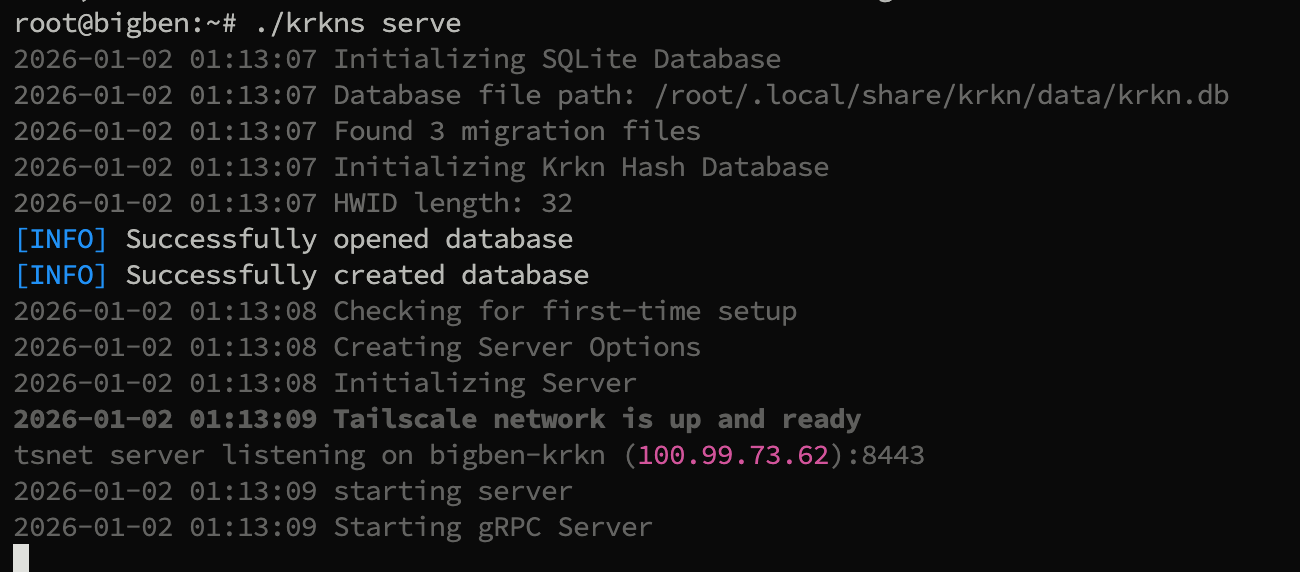Click the bold 'Tailscale network is up and ready' line
Viewport: 1300px width, 572px height.
pyautogui.click(x=437, y=419)
